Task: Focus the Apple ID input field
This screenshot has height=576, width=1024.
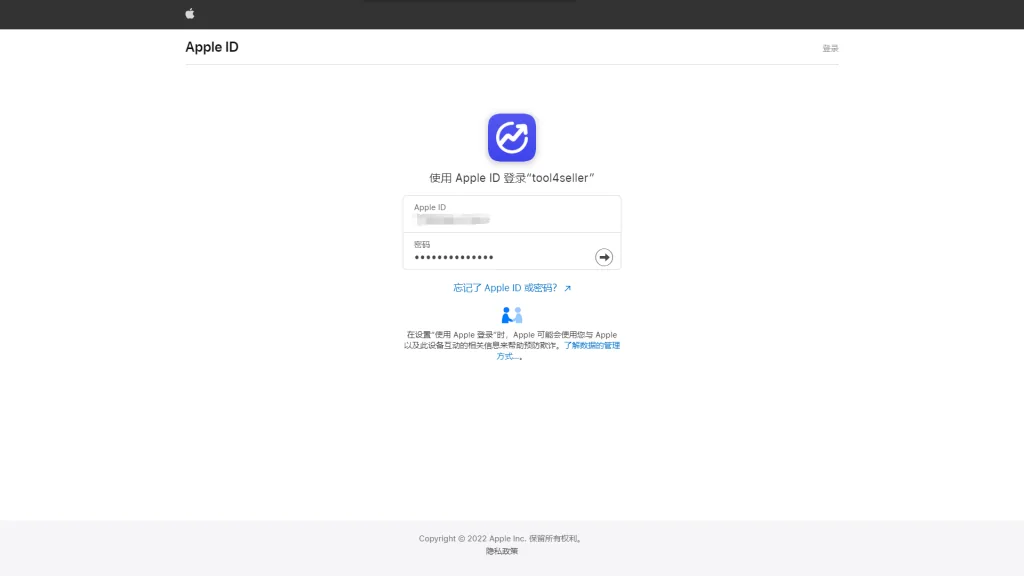Action: click(511, 214)
